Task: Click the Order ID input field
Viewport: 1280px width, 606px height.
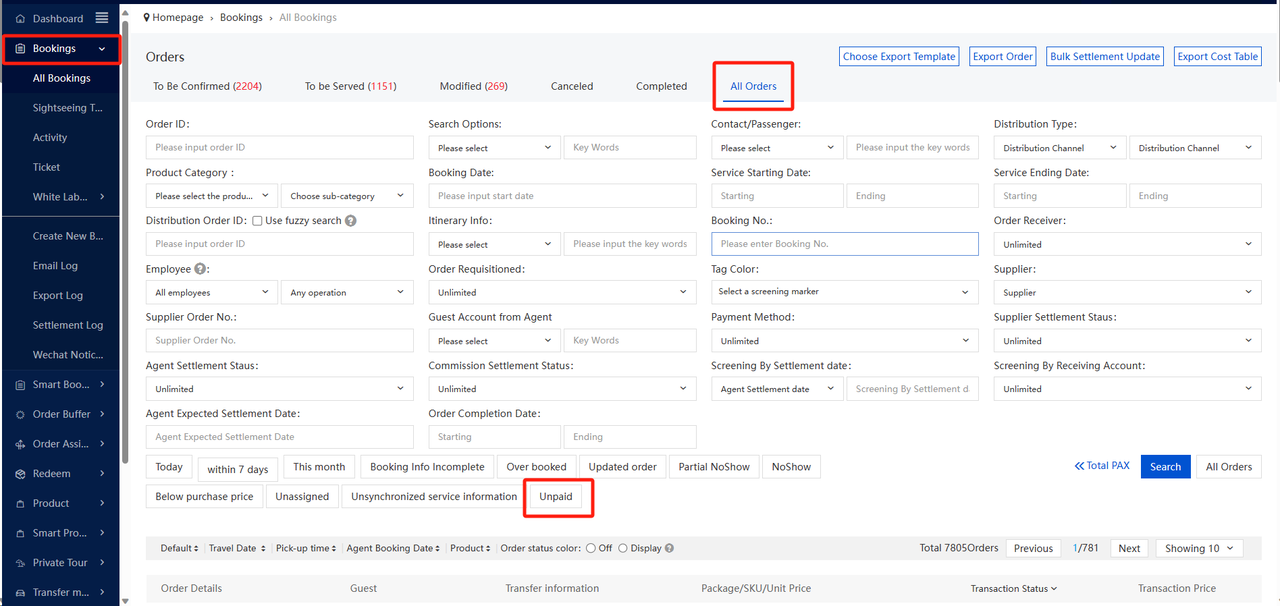Action: point(279,147)
